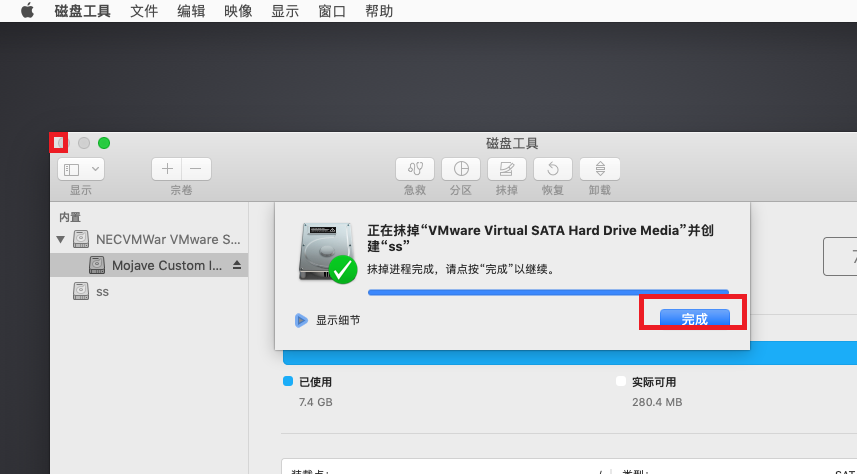Viewport: 857px width, 474px height.
Task: Add a volume with the plus button
Action: tap(167, 169)
